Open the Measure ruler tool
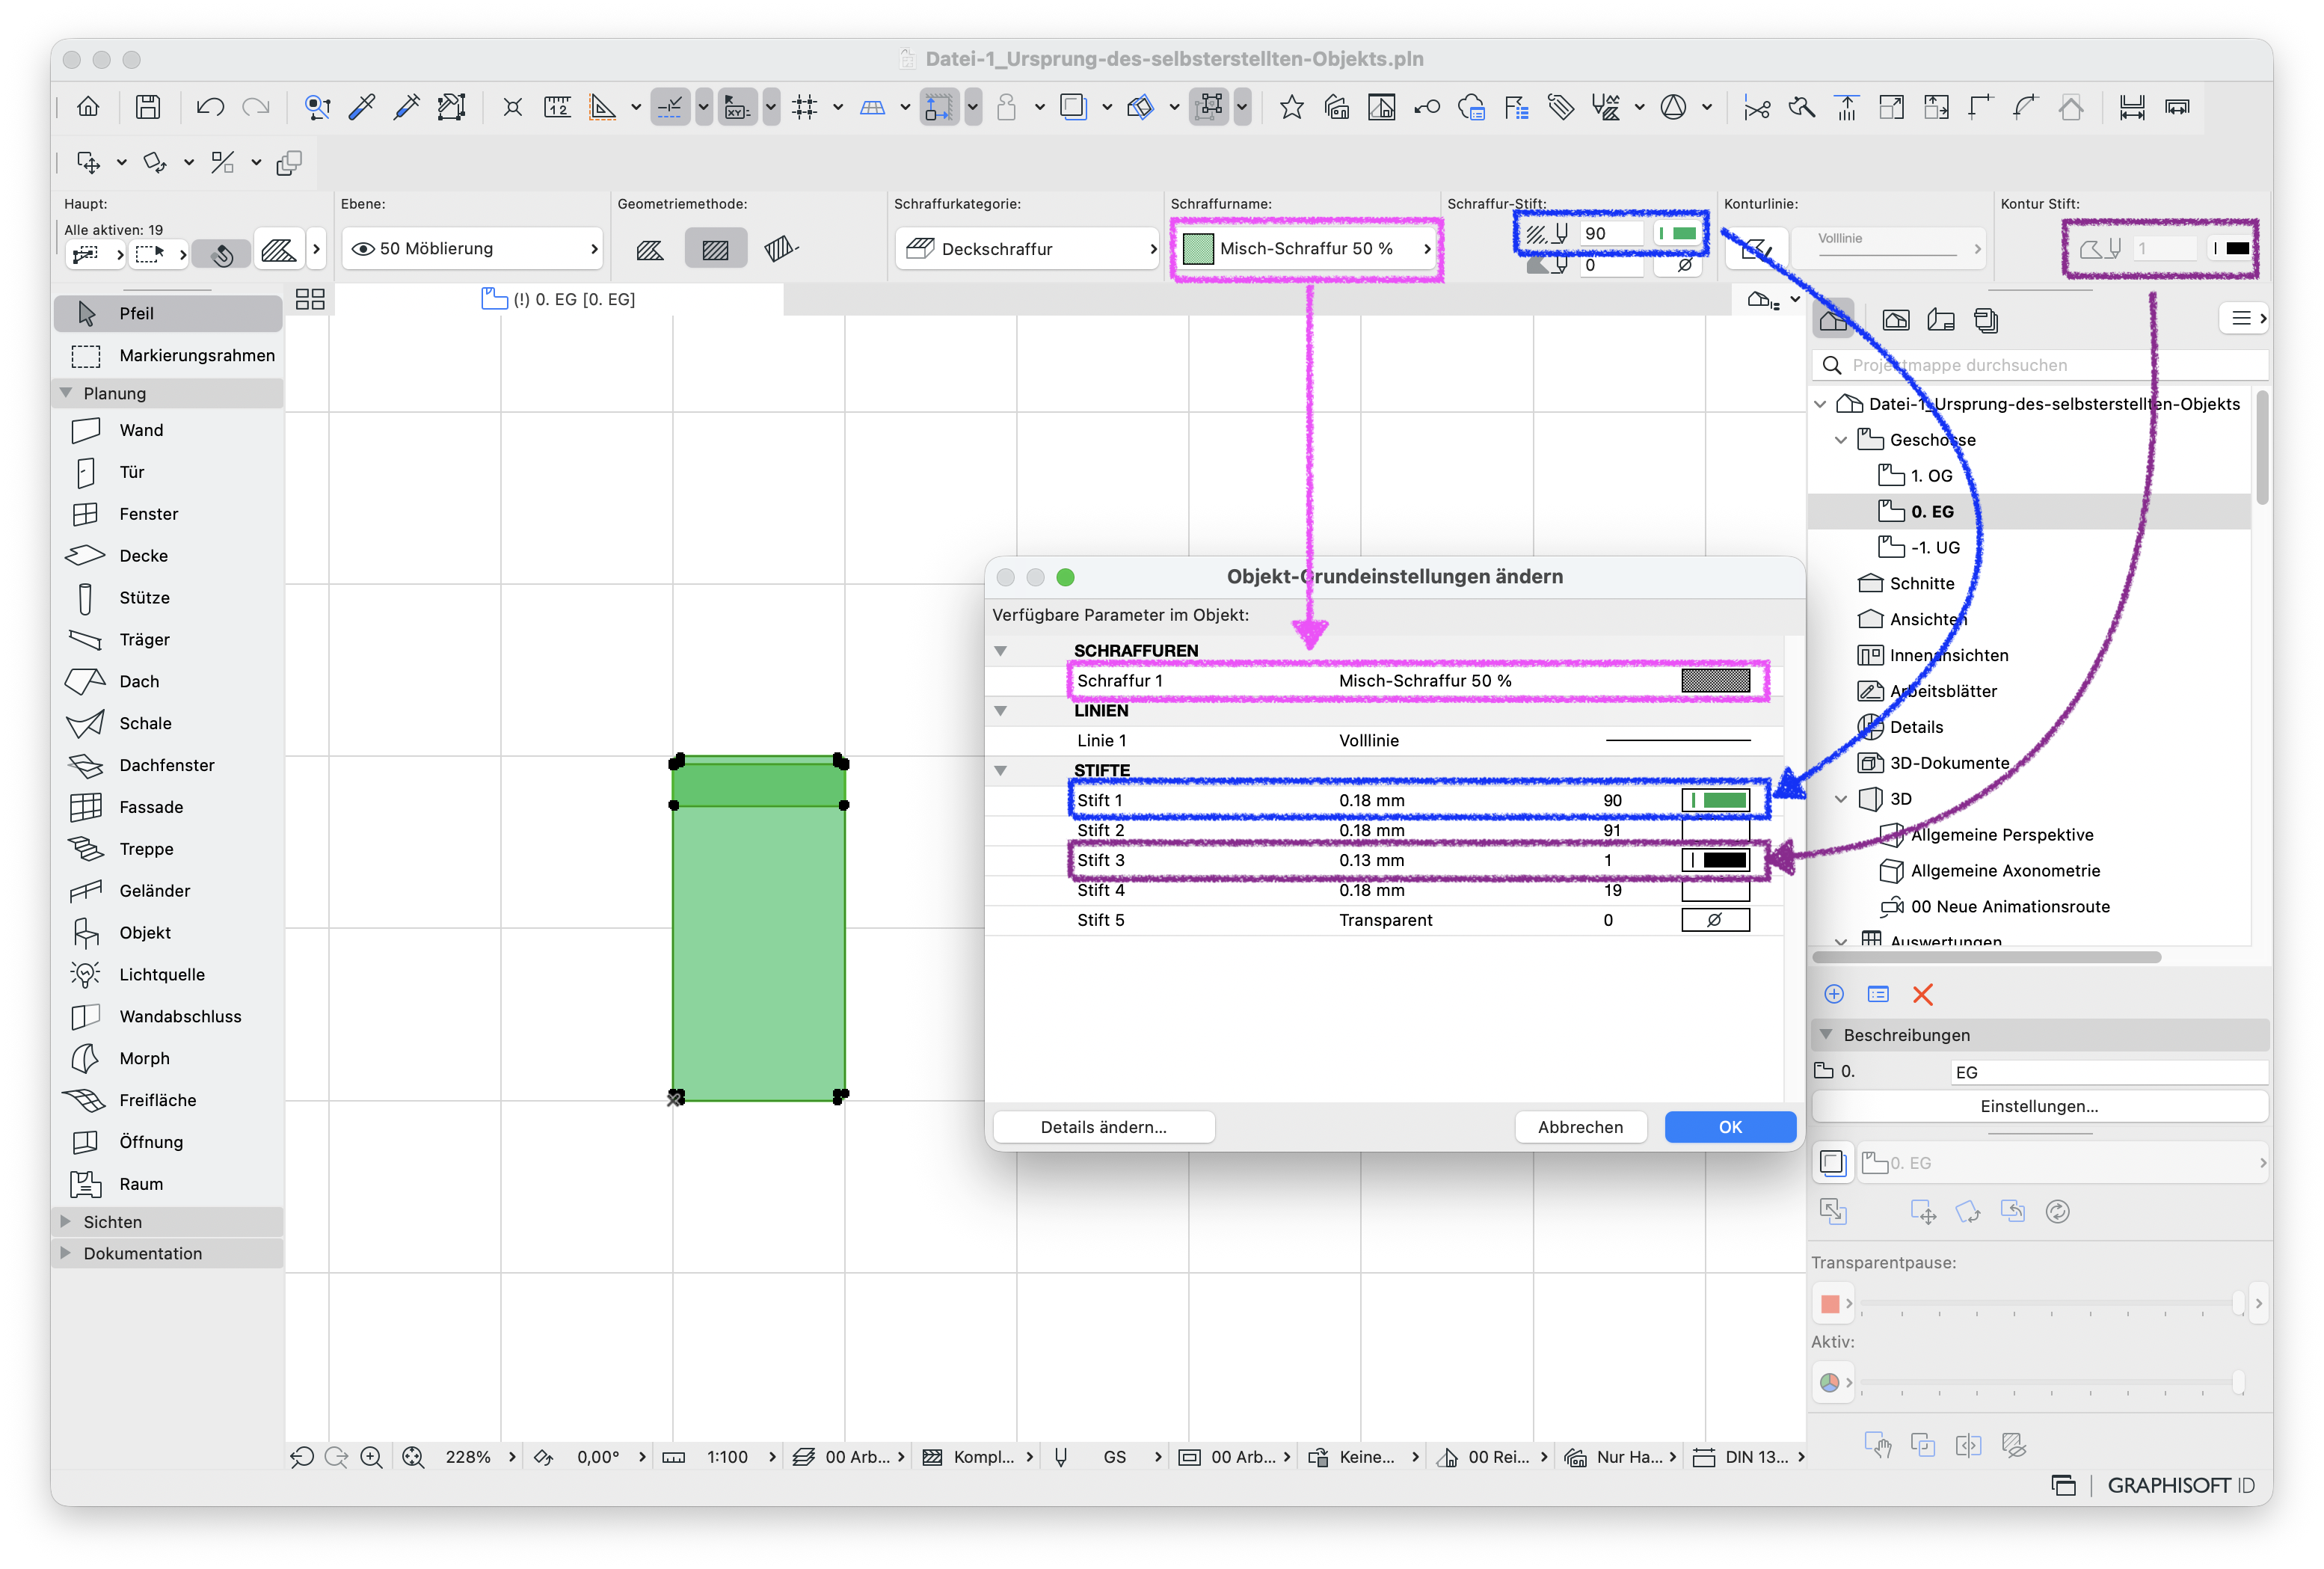This screenshot has width=2324, height=1569. tap(557, 107)
